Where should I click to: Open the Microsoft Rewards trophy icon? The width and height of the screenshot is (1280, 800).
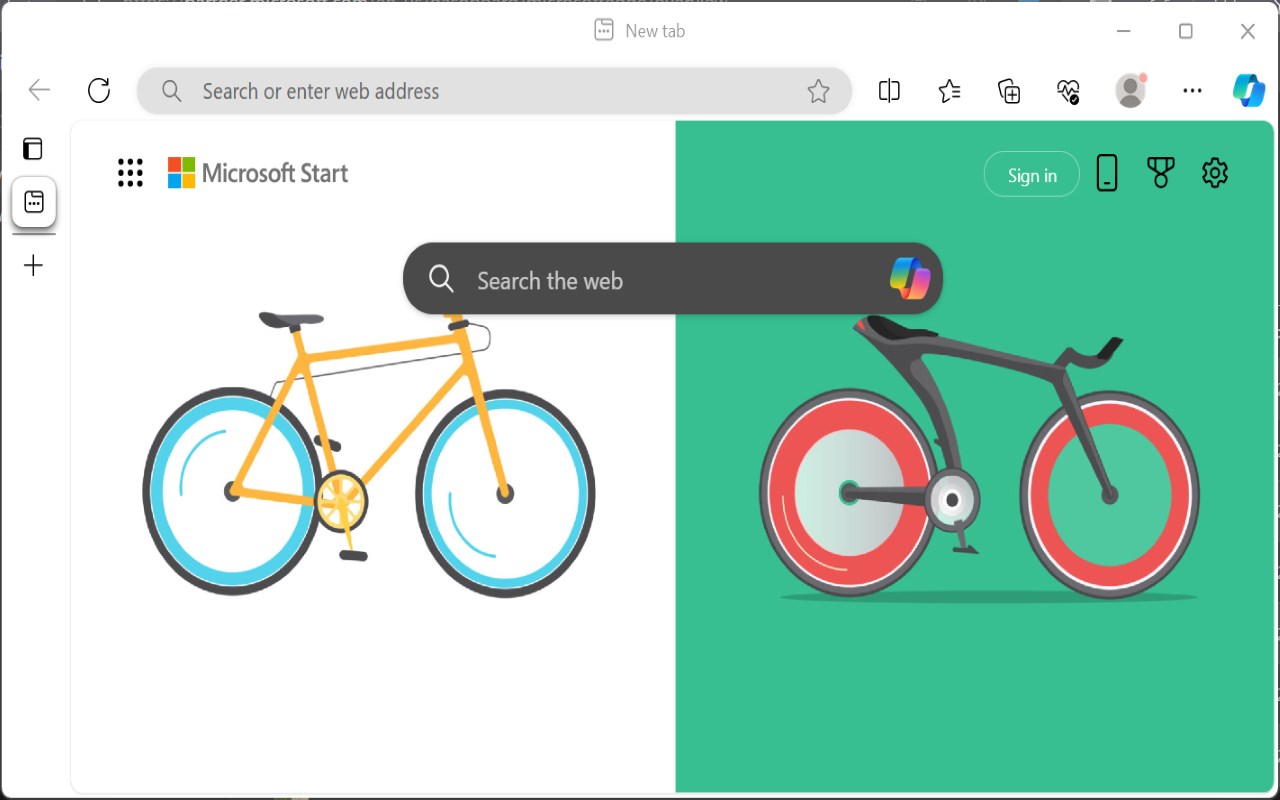pos(1160,173)
